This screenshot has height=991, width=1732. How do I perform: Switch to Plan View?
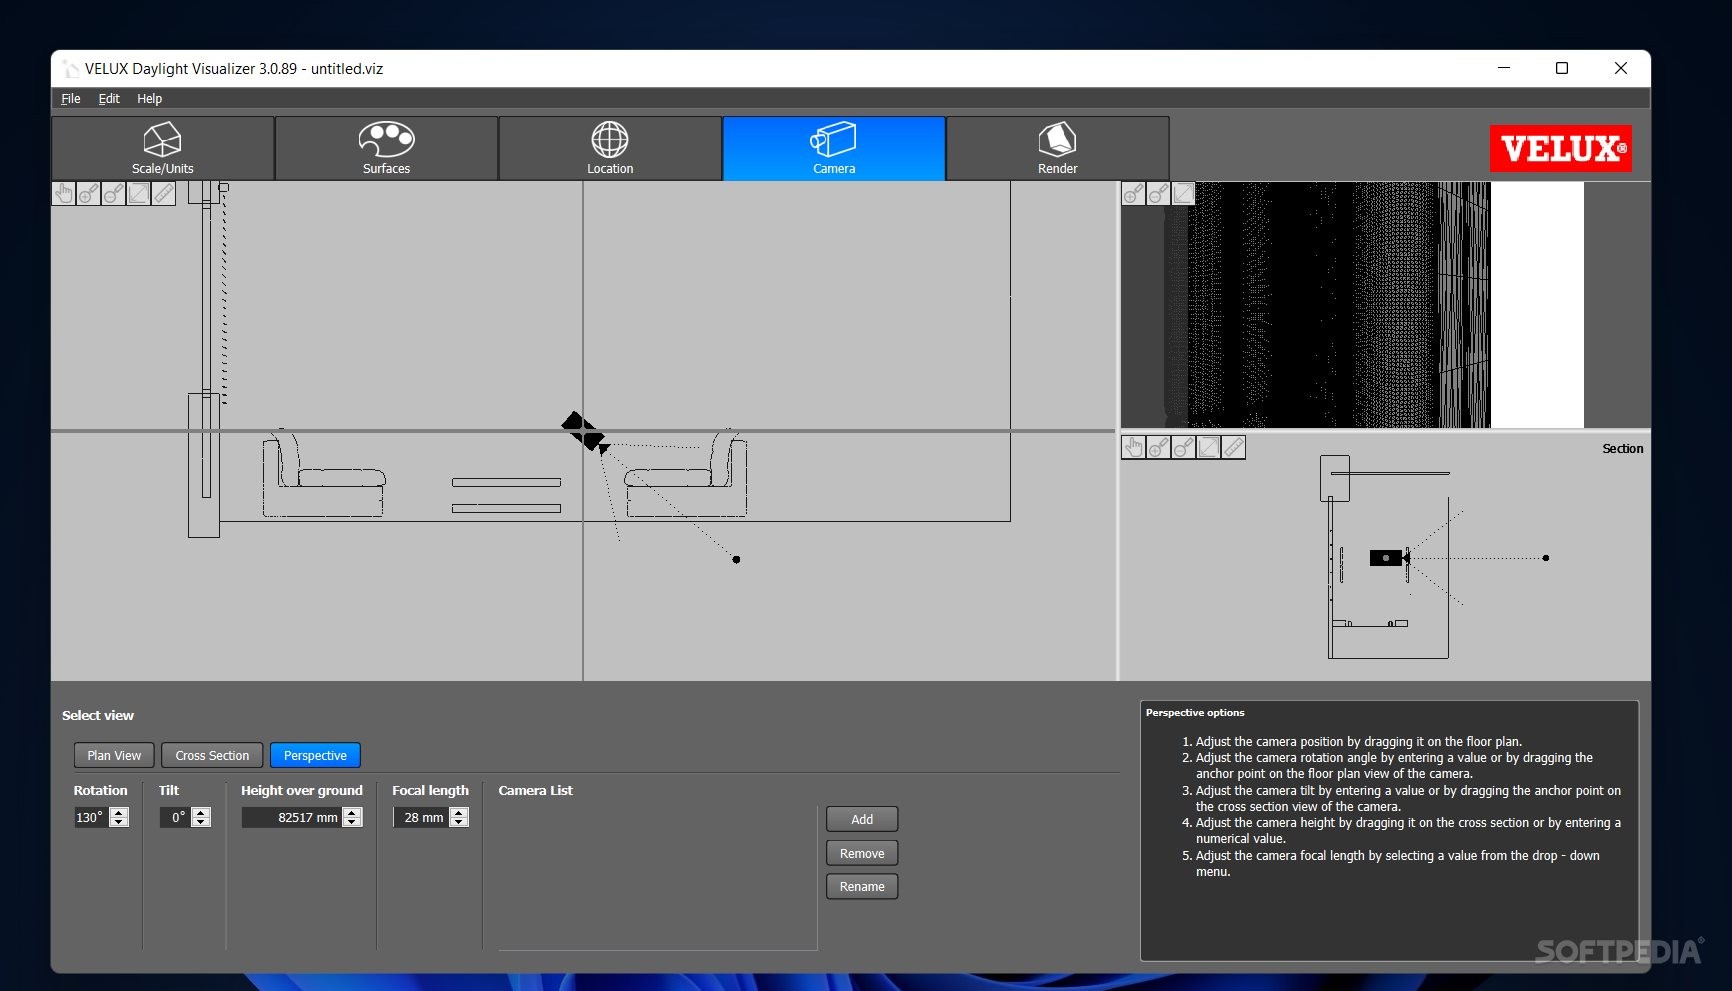pos(114,755)
